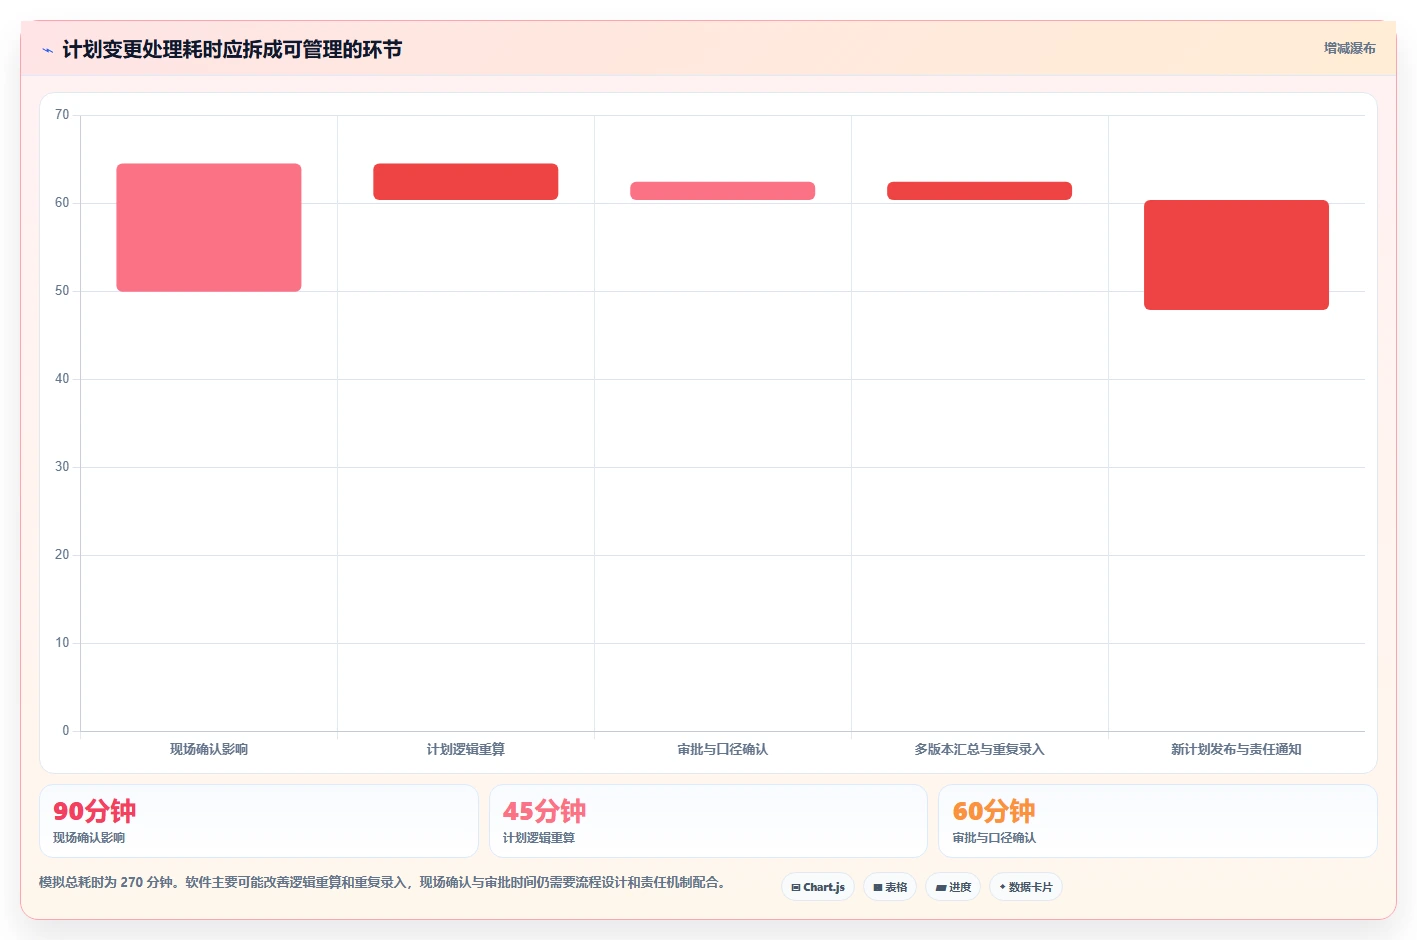Click the 新计划发布与责任通知 waterfall bar

pyautogui.click(x=1236, y=255)
